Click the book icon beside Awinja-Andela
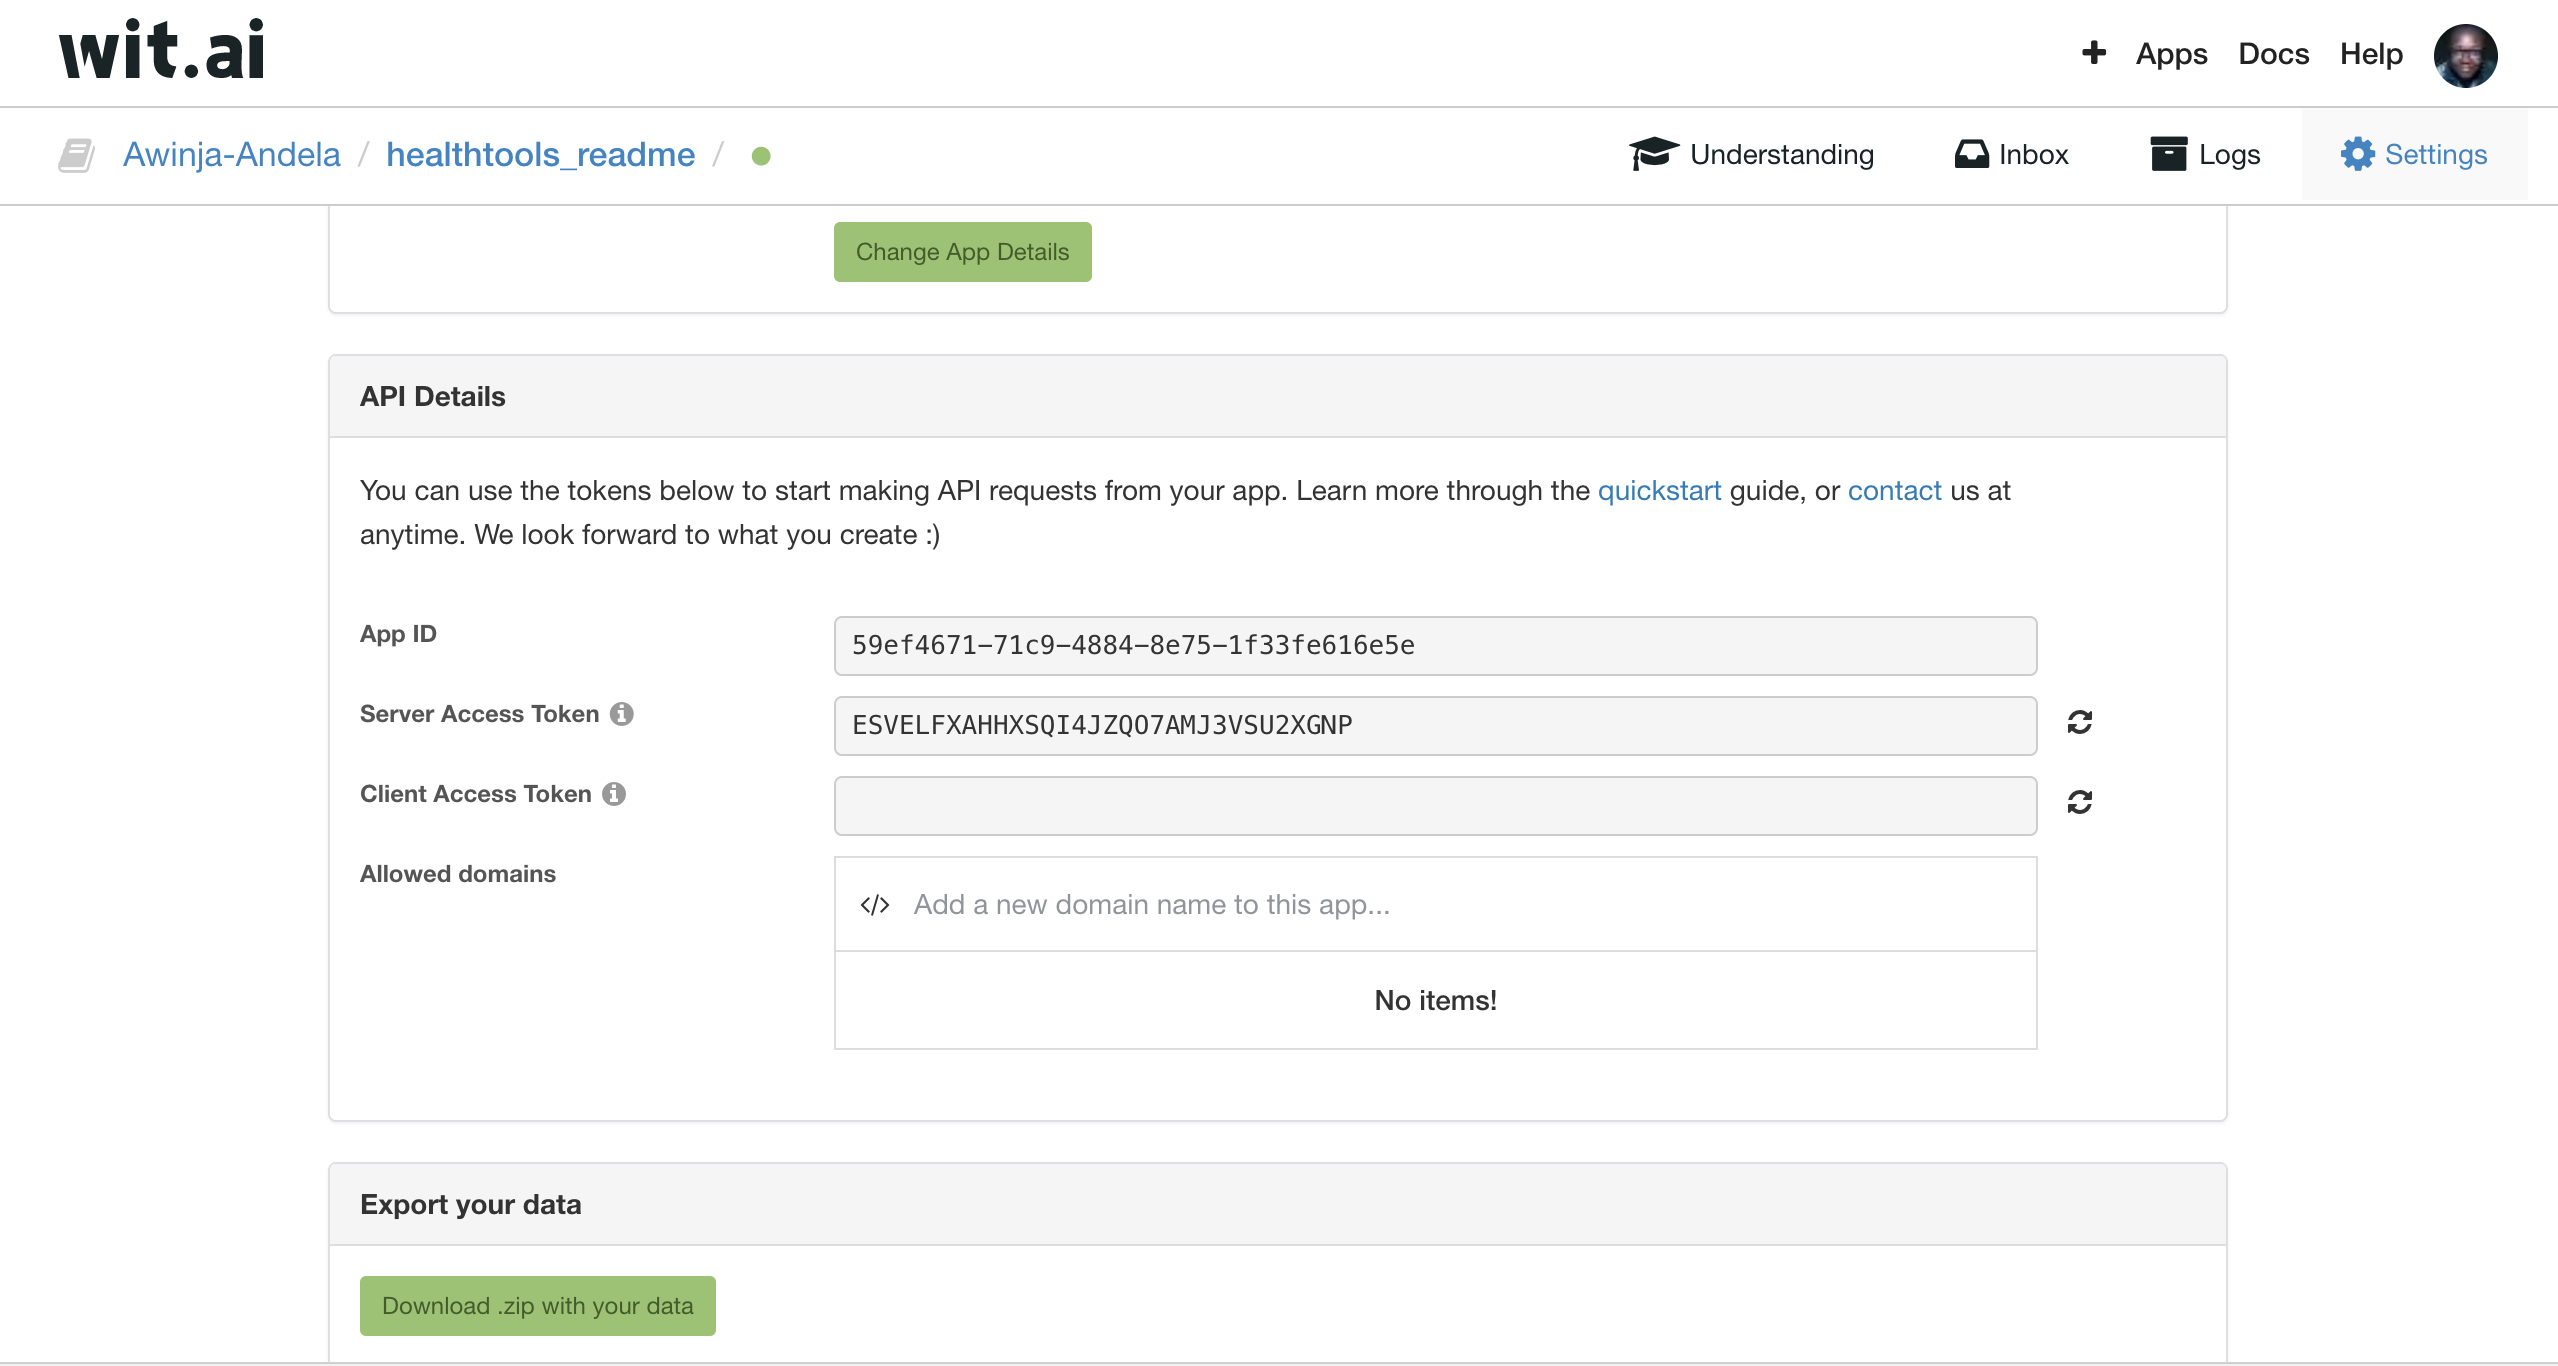 tap(76, 156)
